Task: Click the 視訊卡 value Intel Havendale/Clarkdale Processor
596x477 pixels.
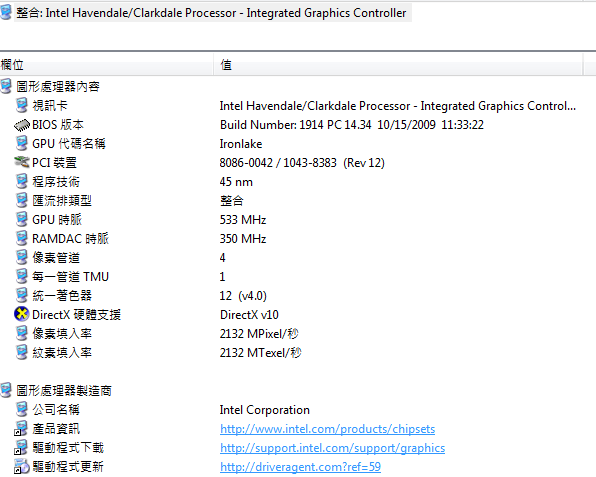Action: [398, 106]
